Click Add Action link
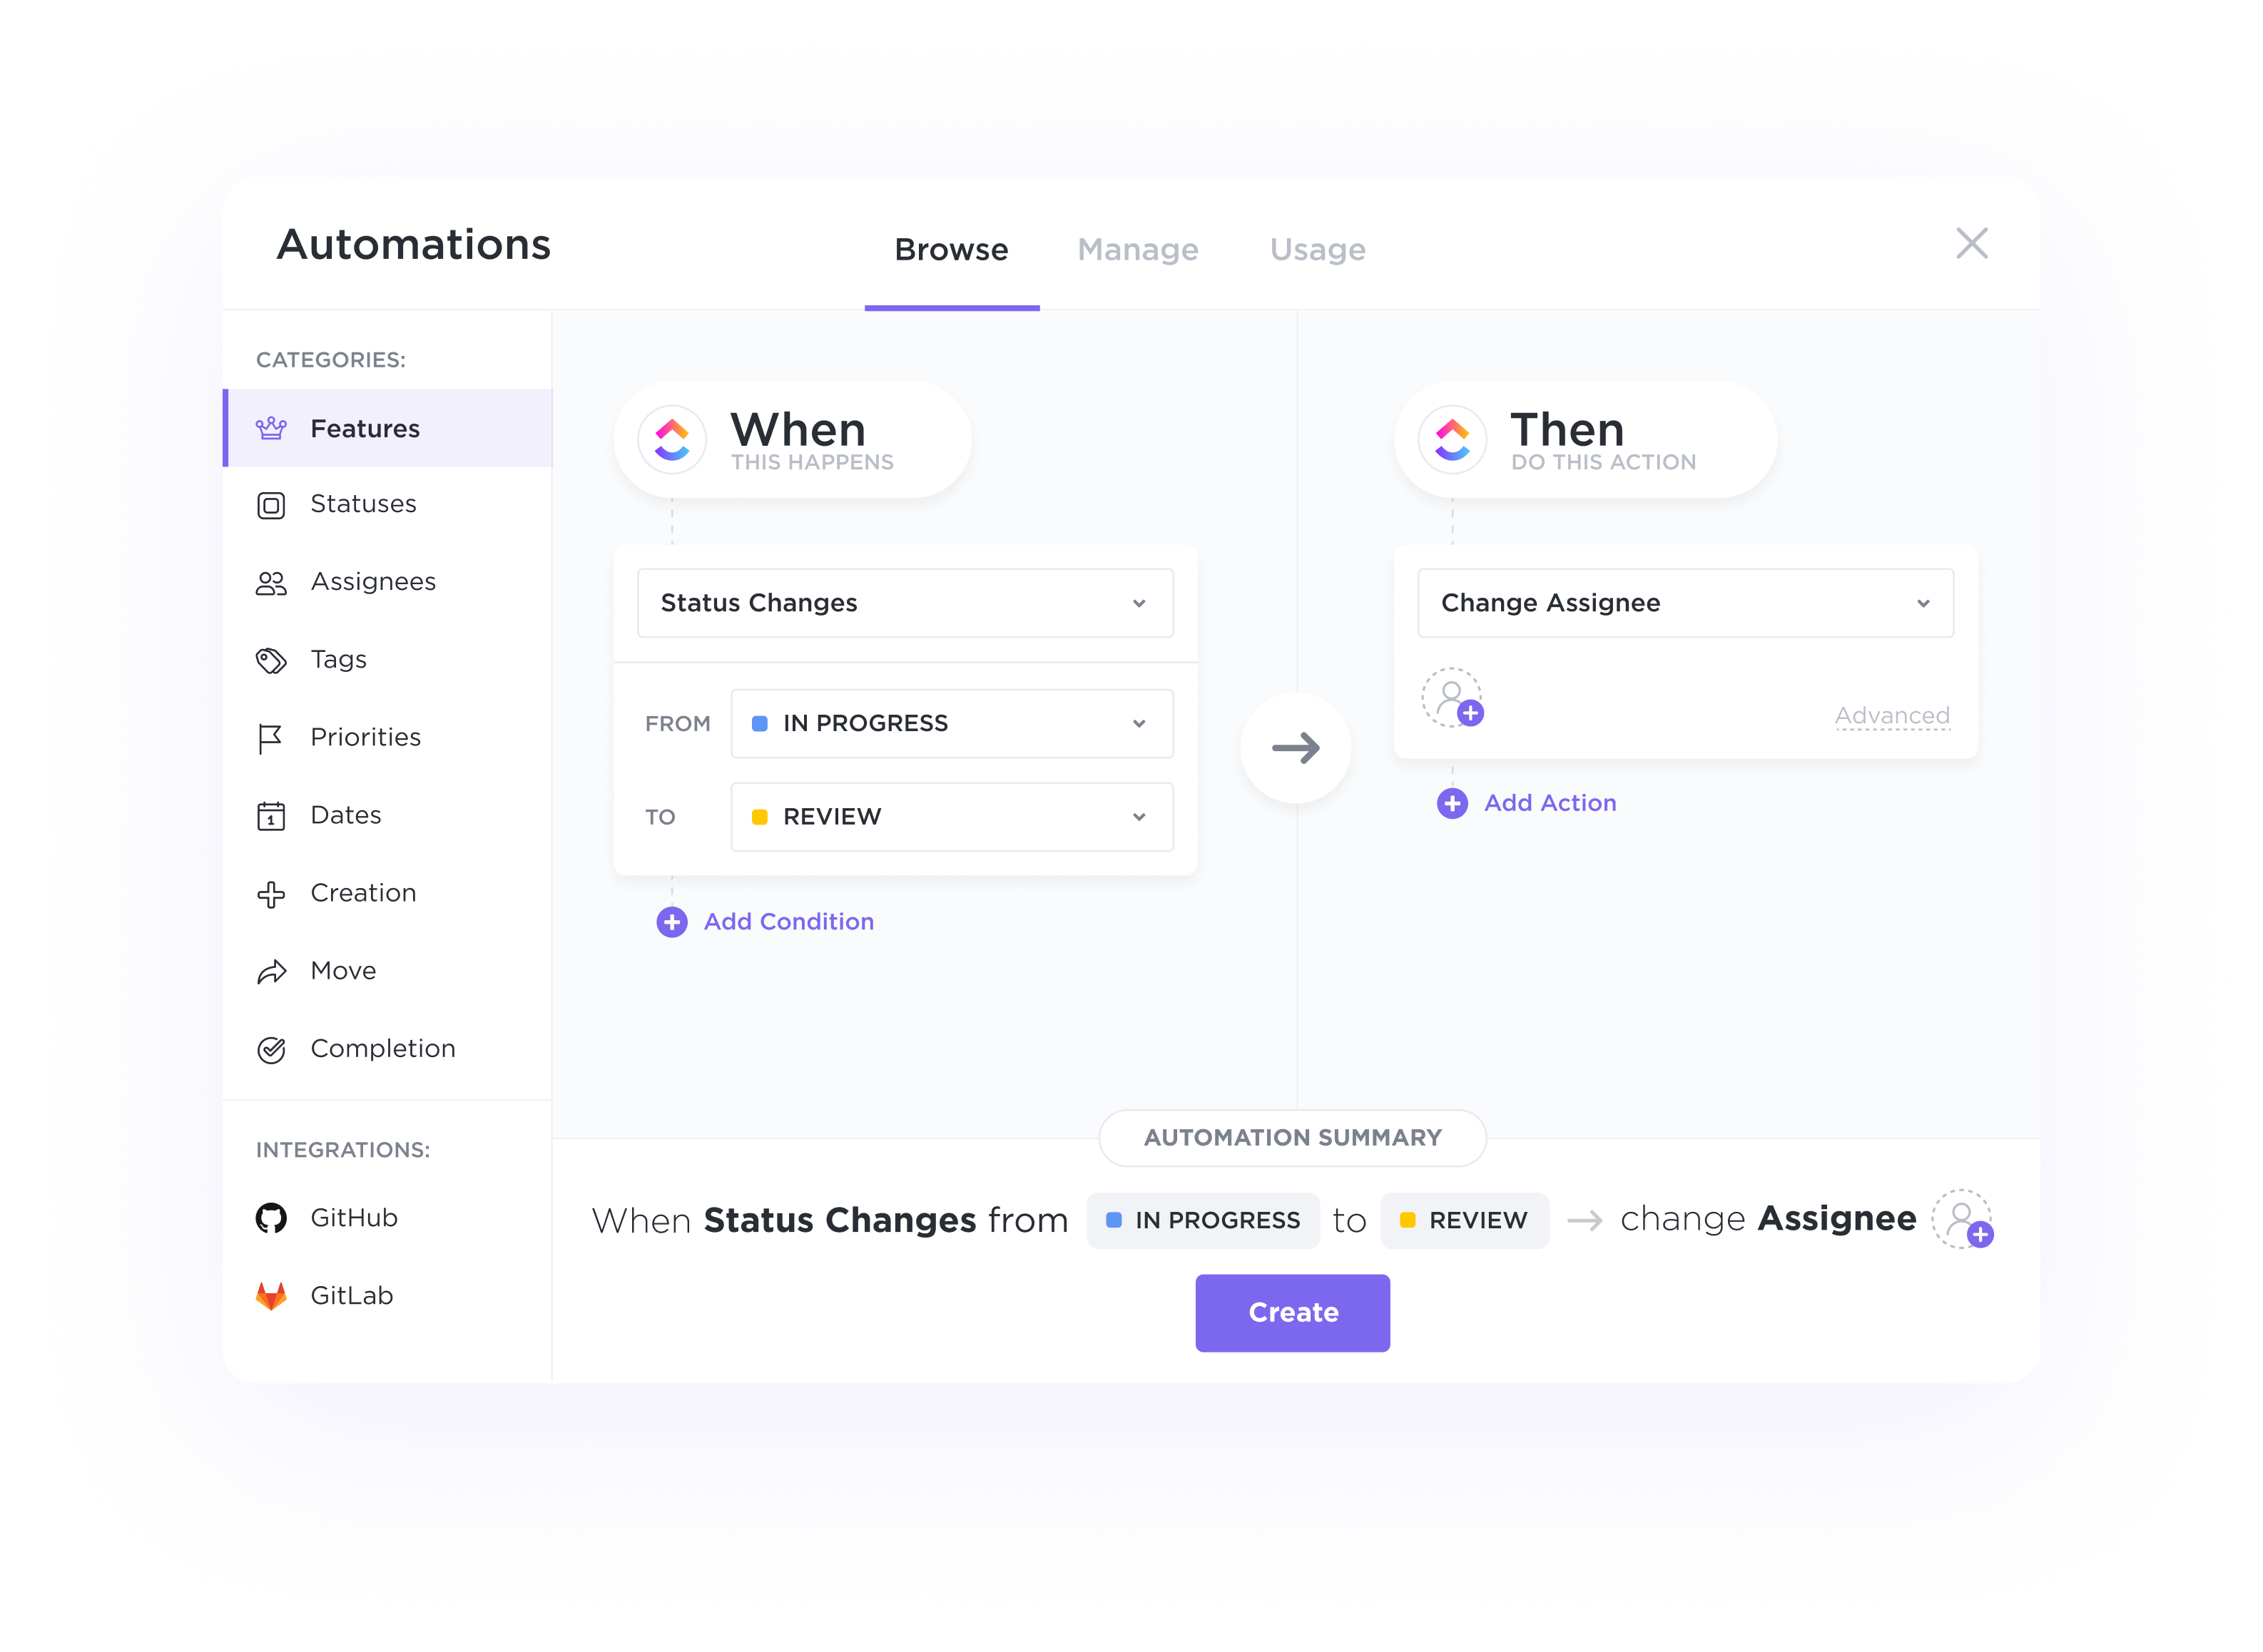Image resolution: width=2263 pixels, height=1652 pixels. tap(1527, 802)
